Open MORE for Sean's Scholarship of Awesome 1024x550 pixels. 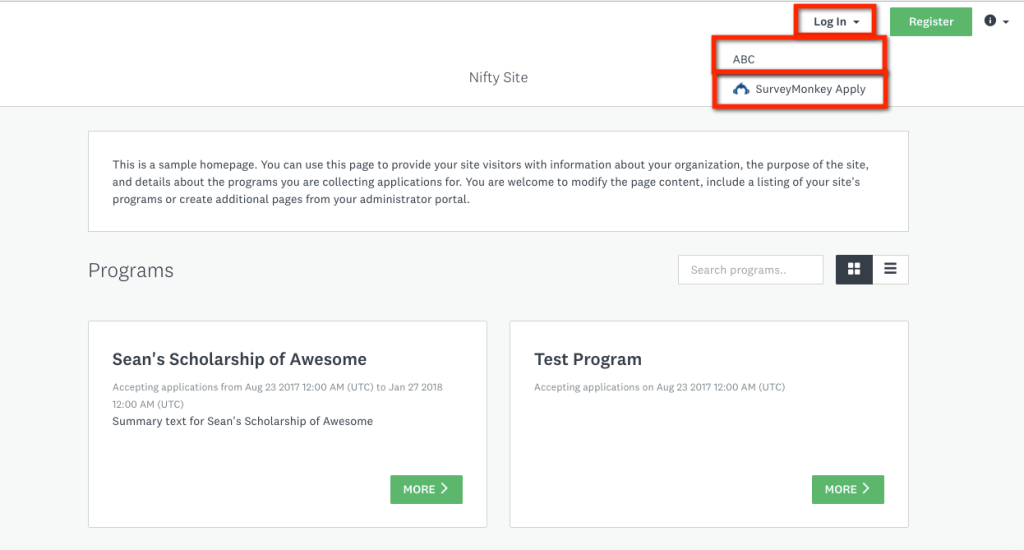click(426, 489)
